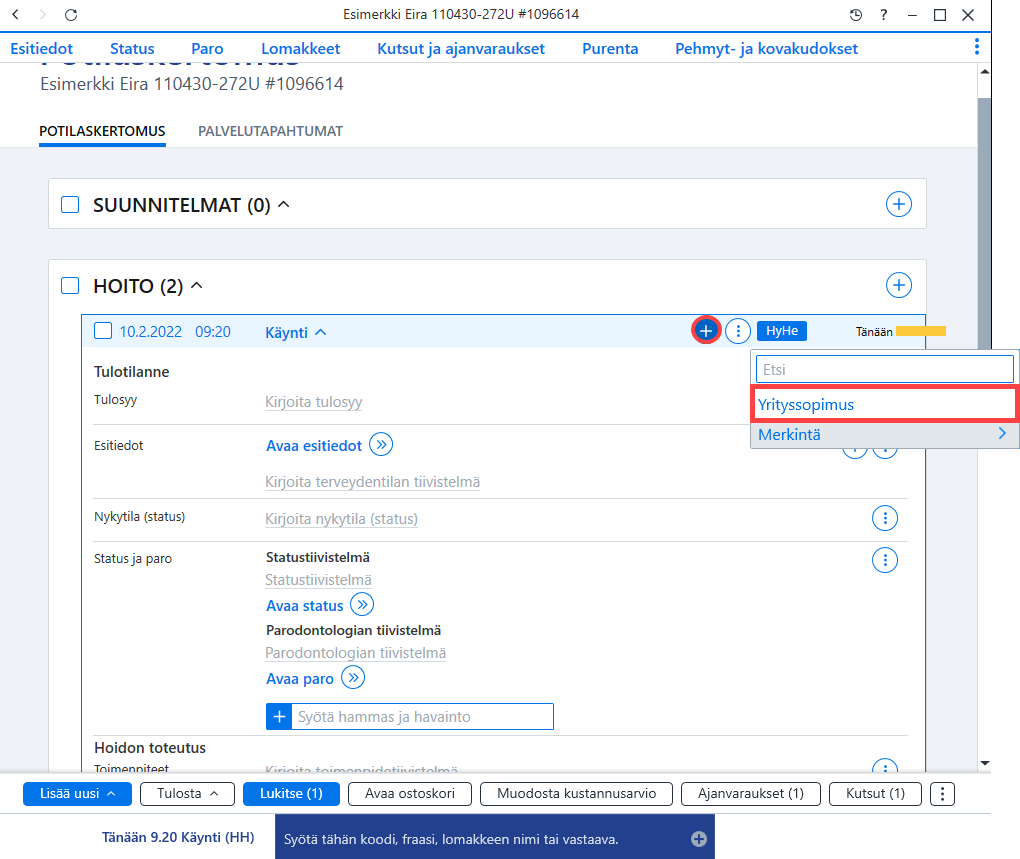Click highlighted plus icon on Käynti row
1020x859 pixels.
pyautogui.click(x=706, y=330)
